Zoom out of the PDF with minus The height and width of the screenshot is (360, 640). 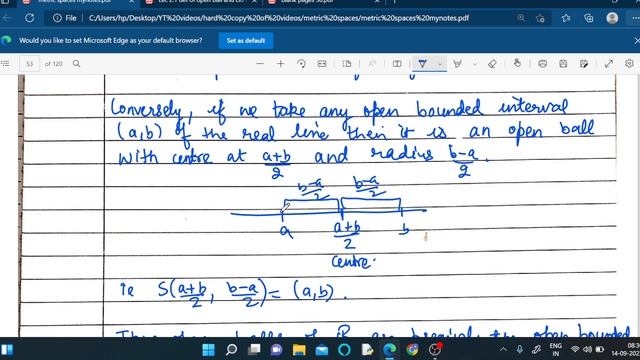pyautogui.click(x=260, y=64)
